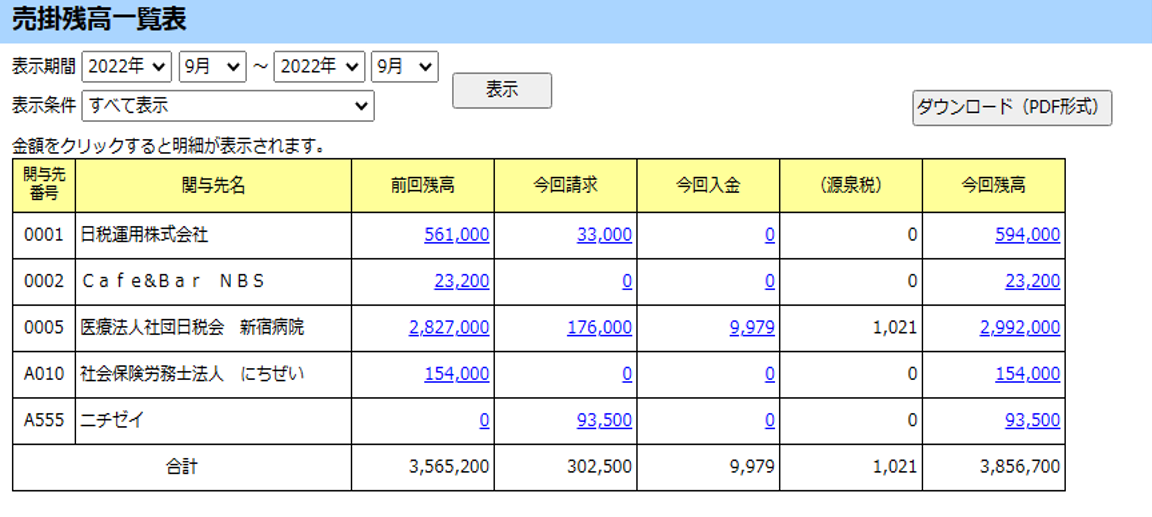Click previous balance 23,200 for Cafe&Bar NBS
Image resolution: width=1152 pixels, height=517 pixels.
pyautogui.click(x=461, y=282)
